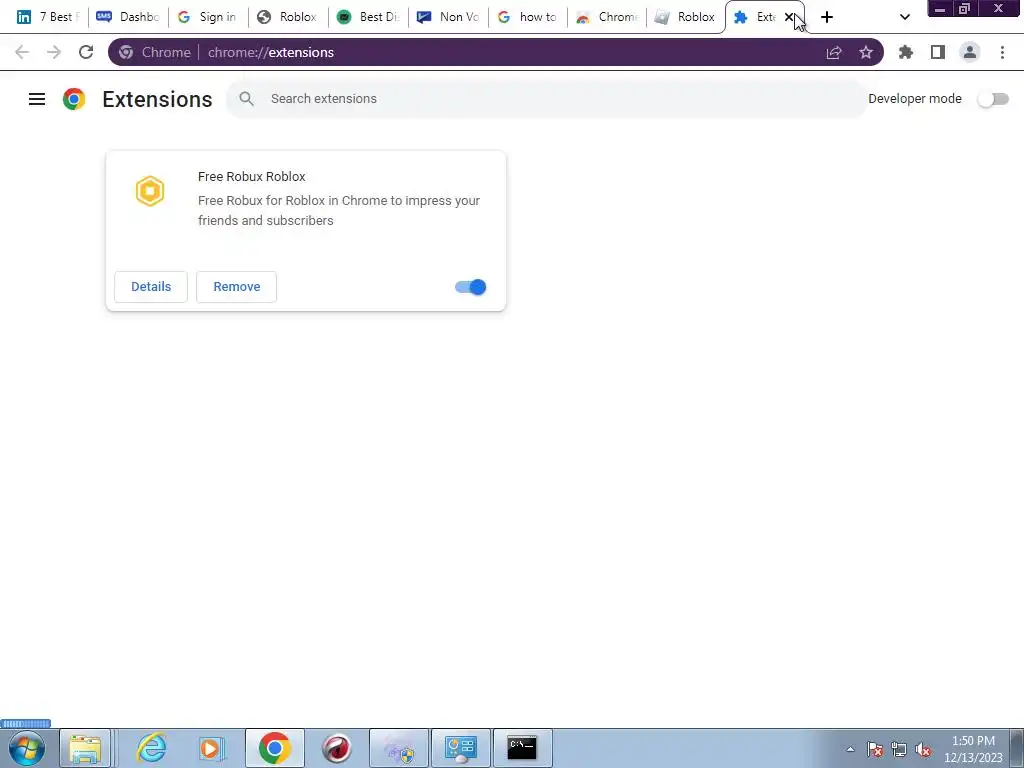1024x768 pixels.
Task: Switch to the how to Google tab
Action: click(x=528, y=17)
